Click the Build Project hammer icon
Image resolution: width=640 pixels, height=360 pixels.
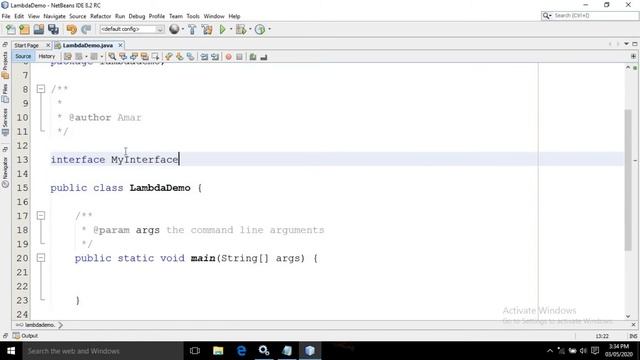point(192,29)
